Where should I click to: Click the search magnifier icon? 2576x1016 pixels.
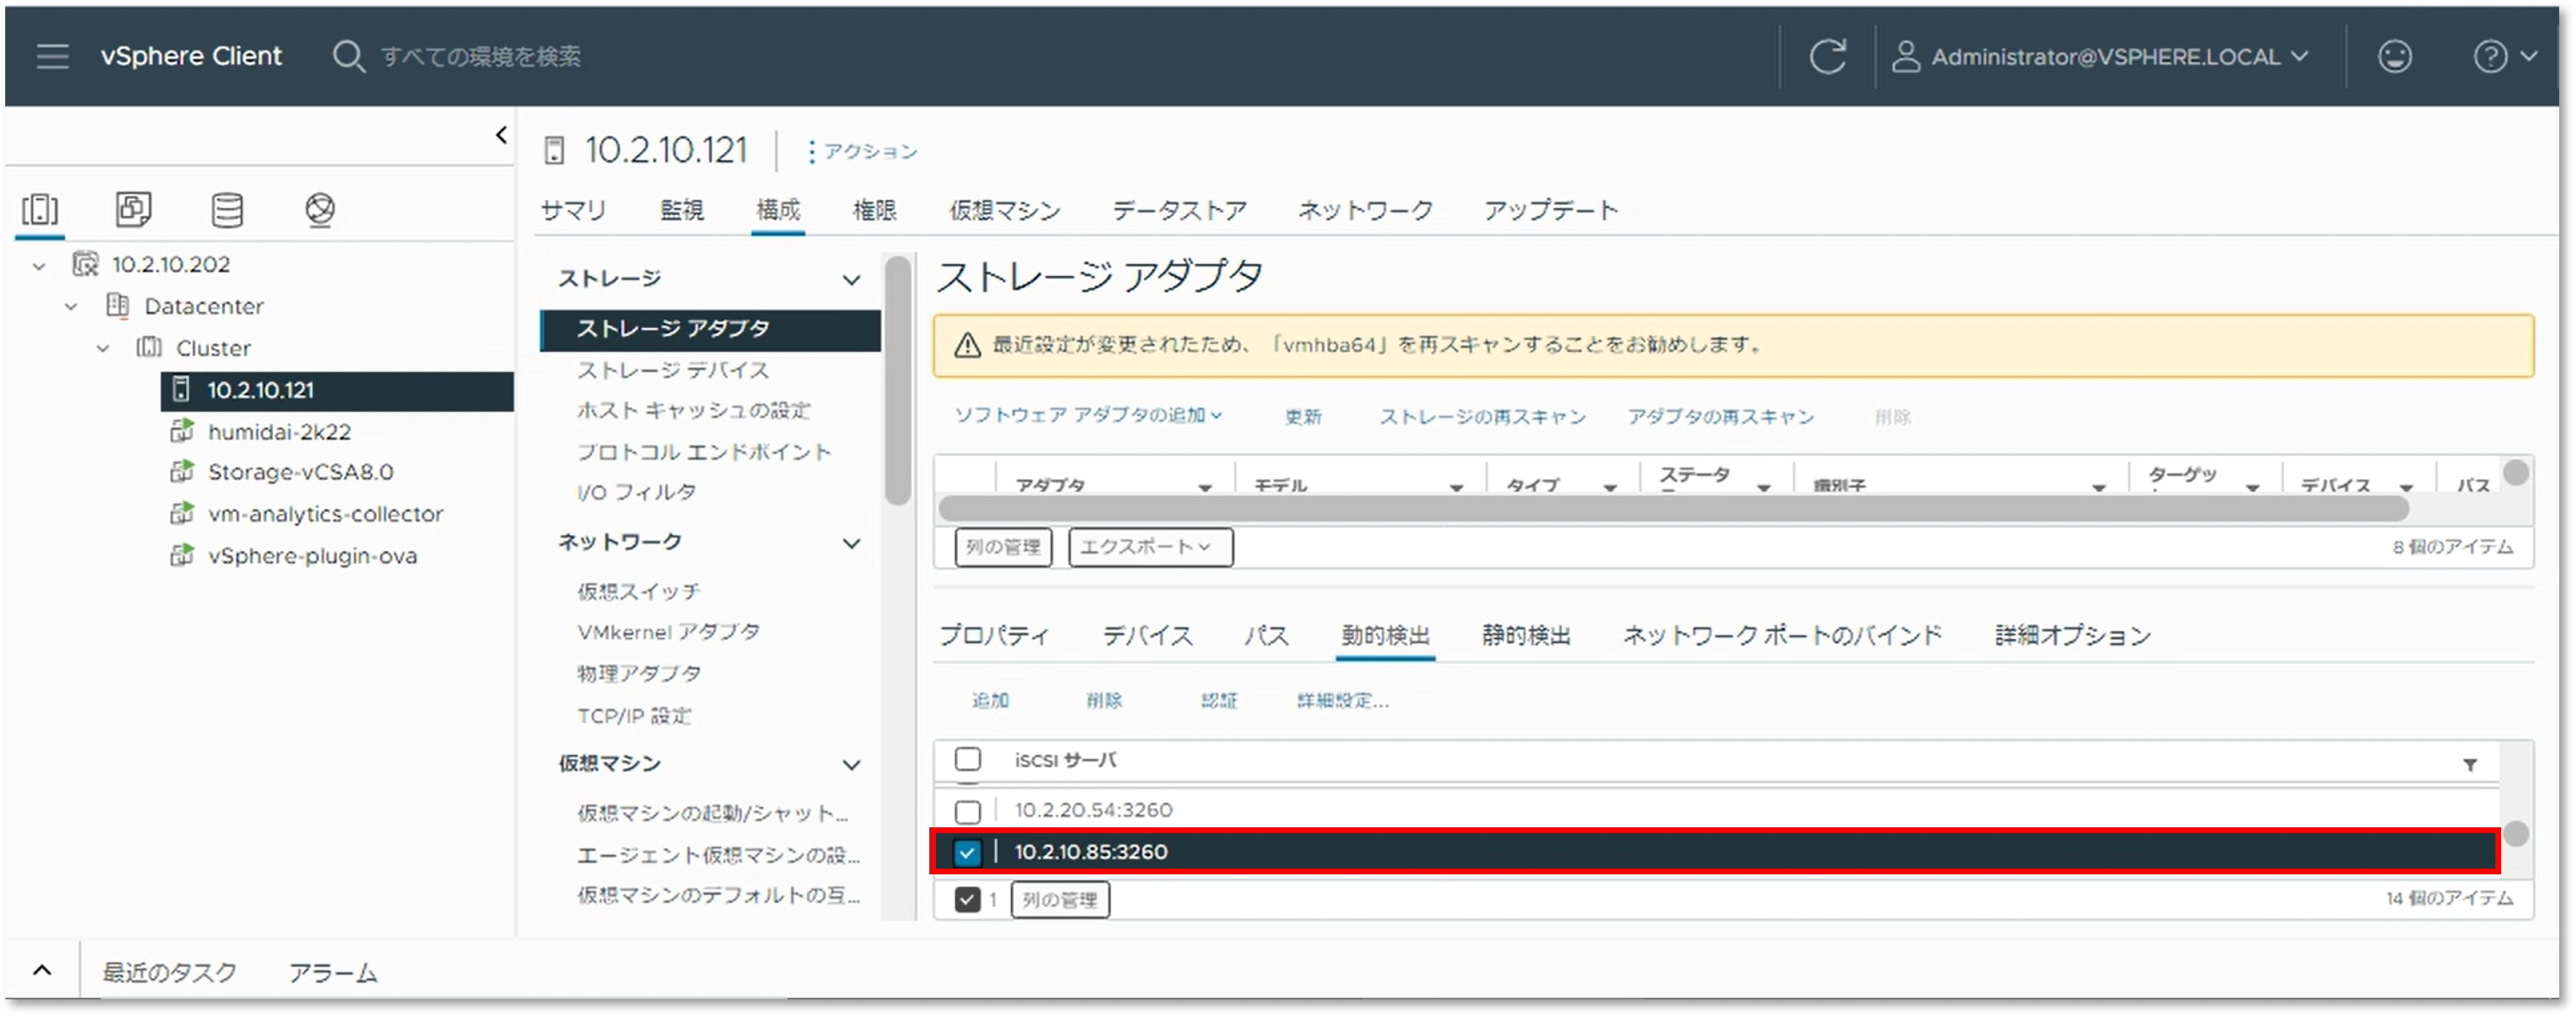pyautogui.click(x=348, y=56)
